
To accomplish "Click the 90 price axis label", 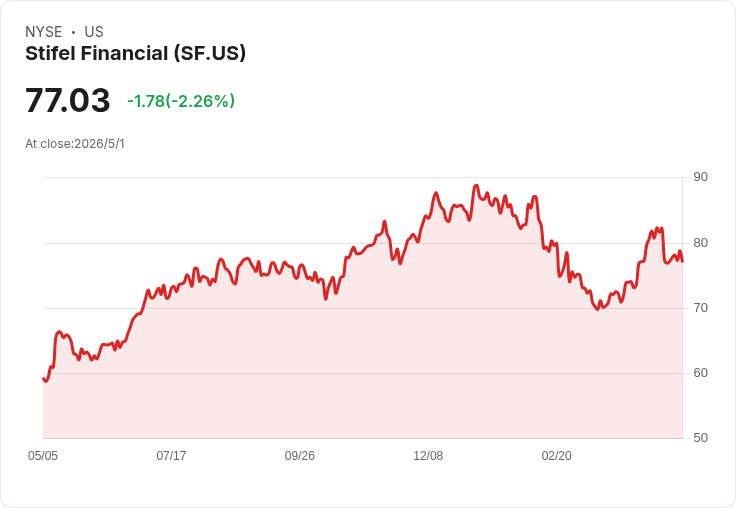I will coord(700,177).
